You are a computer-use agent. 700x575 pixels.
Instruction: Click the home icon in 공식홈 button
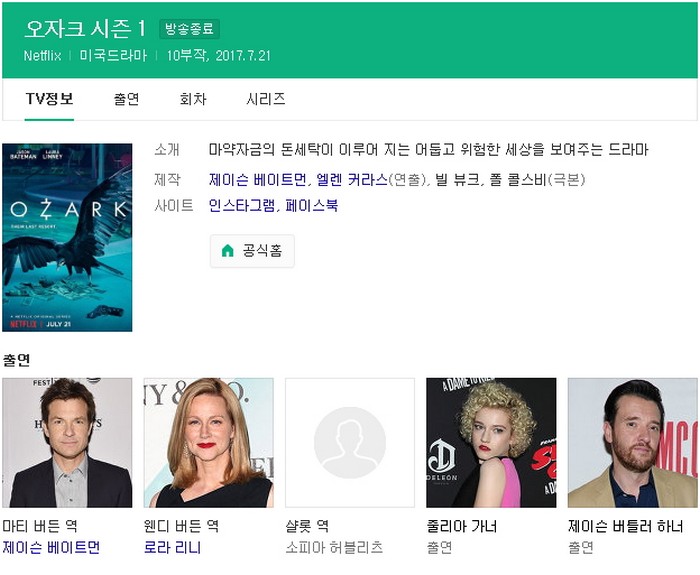(x=228, y=251)
